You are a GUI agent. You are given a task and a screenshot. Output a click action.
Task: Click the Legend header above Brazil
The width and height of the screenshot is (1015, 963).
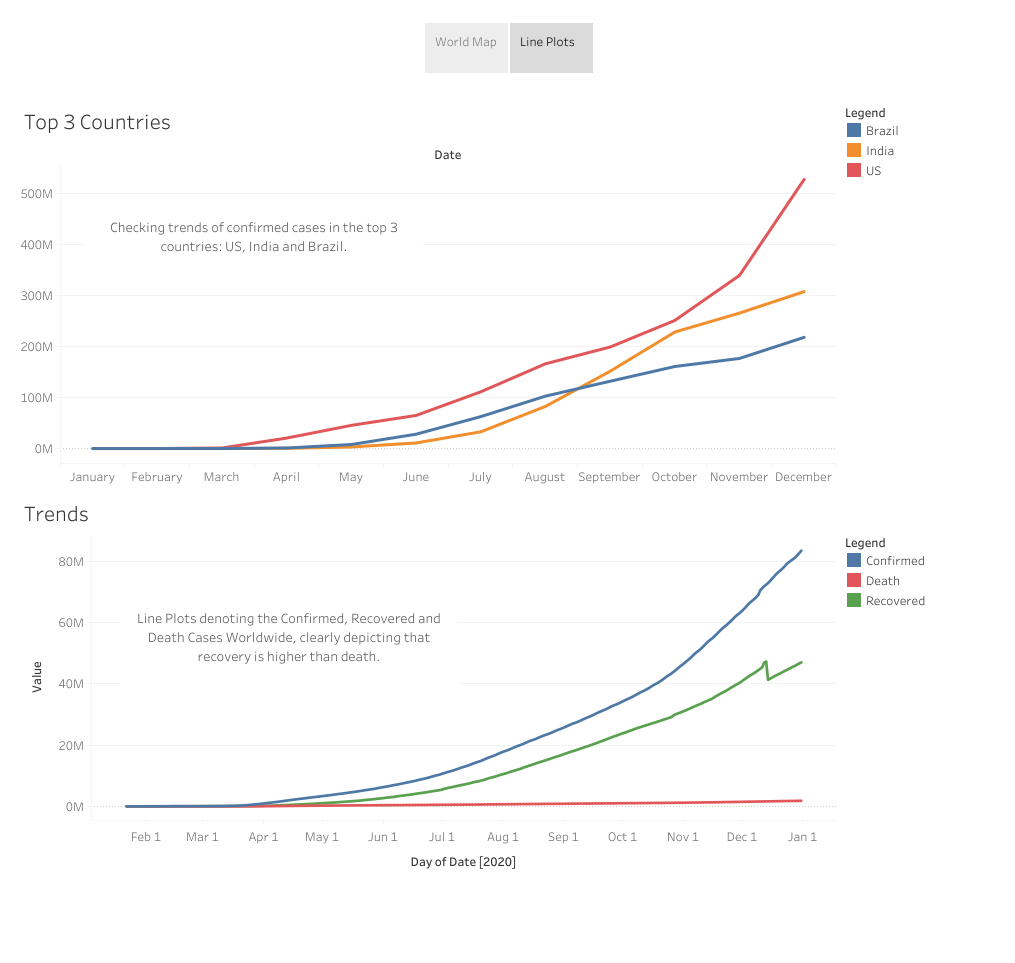(x=865, y=112)
